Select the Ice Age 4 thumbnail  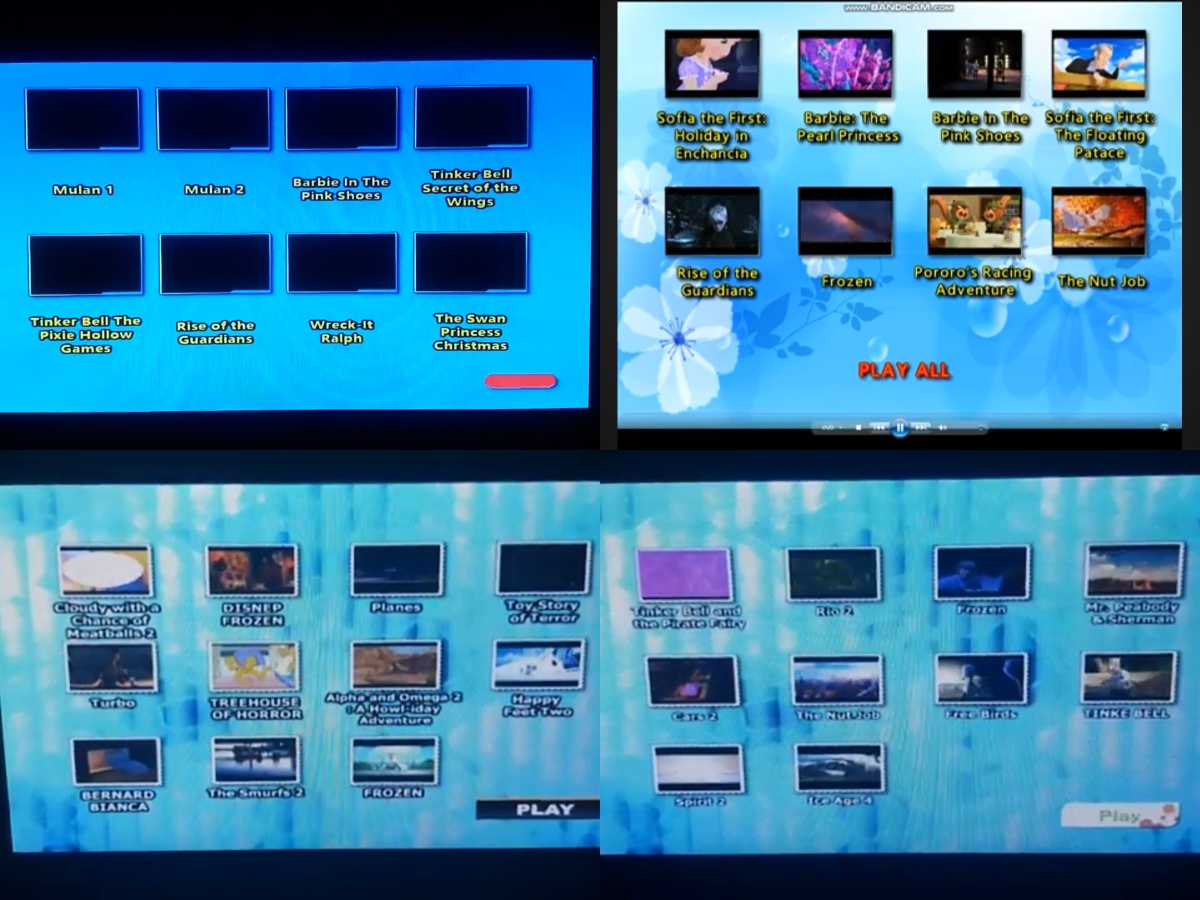(x=840, y=768)
